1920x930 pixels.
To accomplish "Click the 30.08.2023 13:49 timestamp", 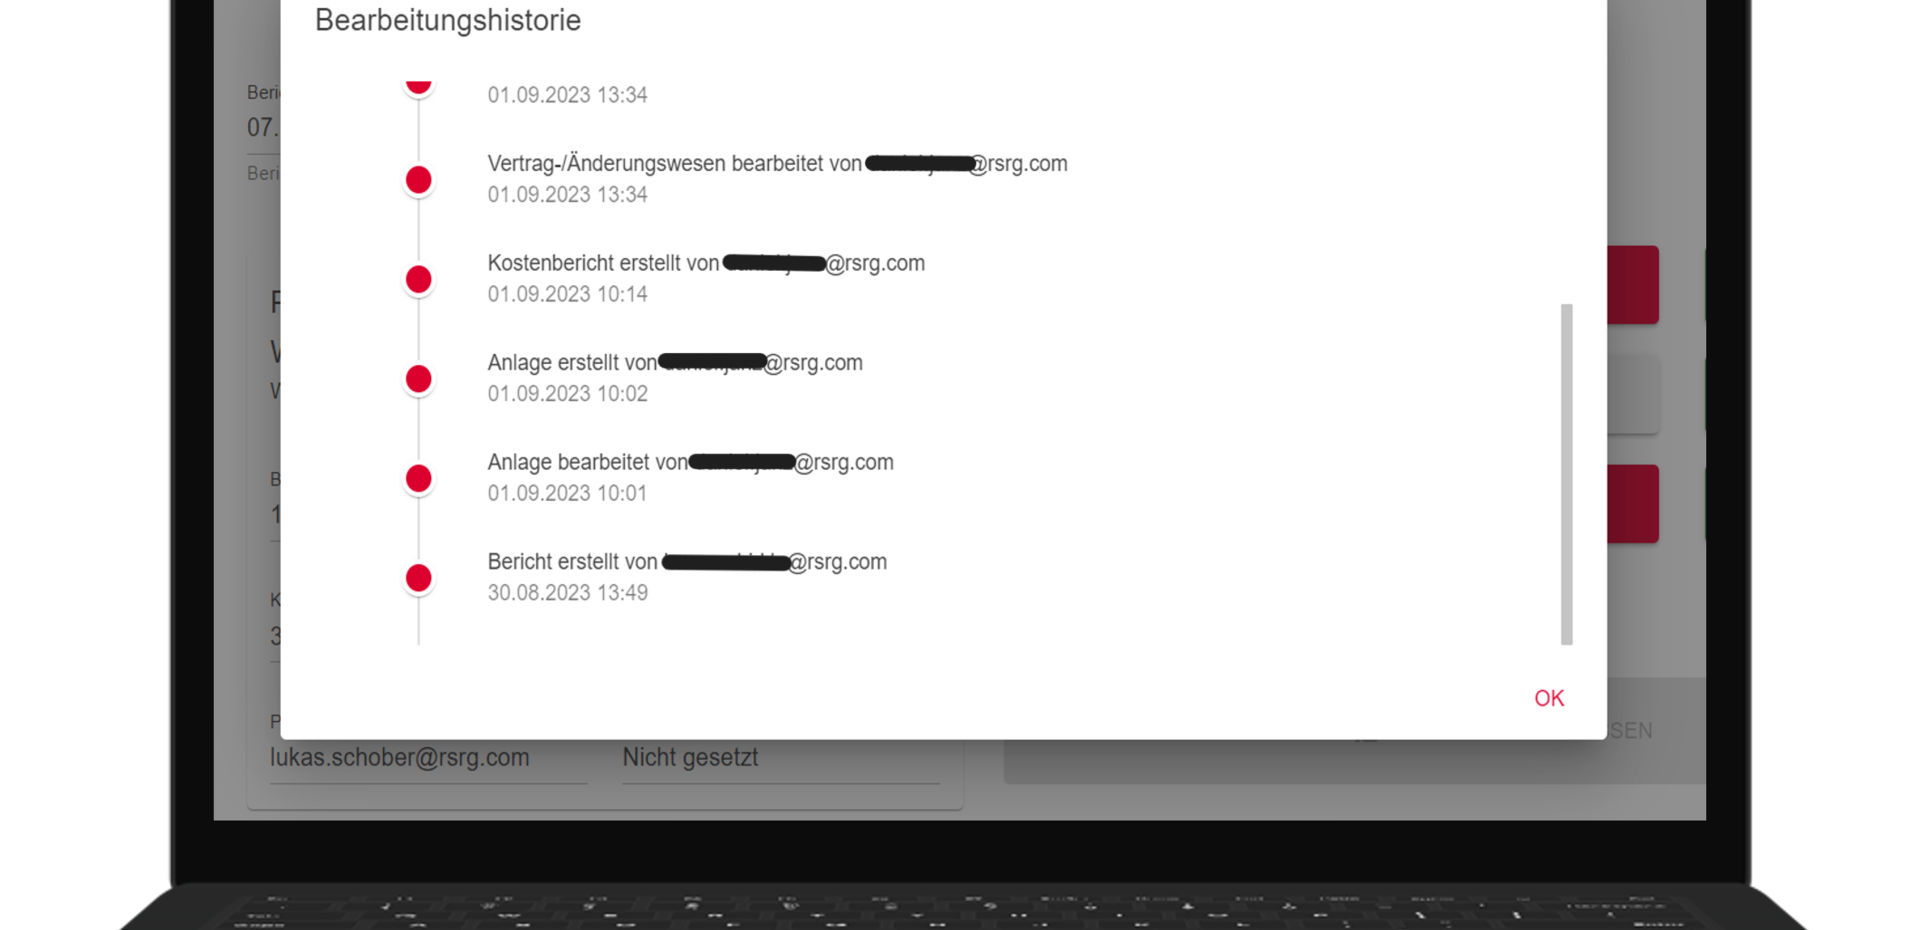I will [x=567, y=593].
